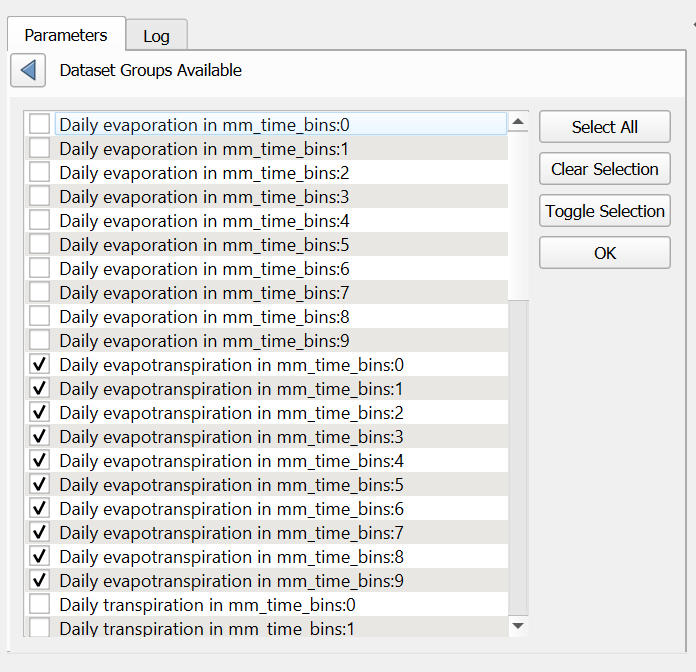Uncheck Daily evapotranspiration time_bins:9 checkbox

point(40,581)
